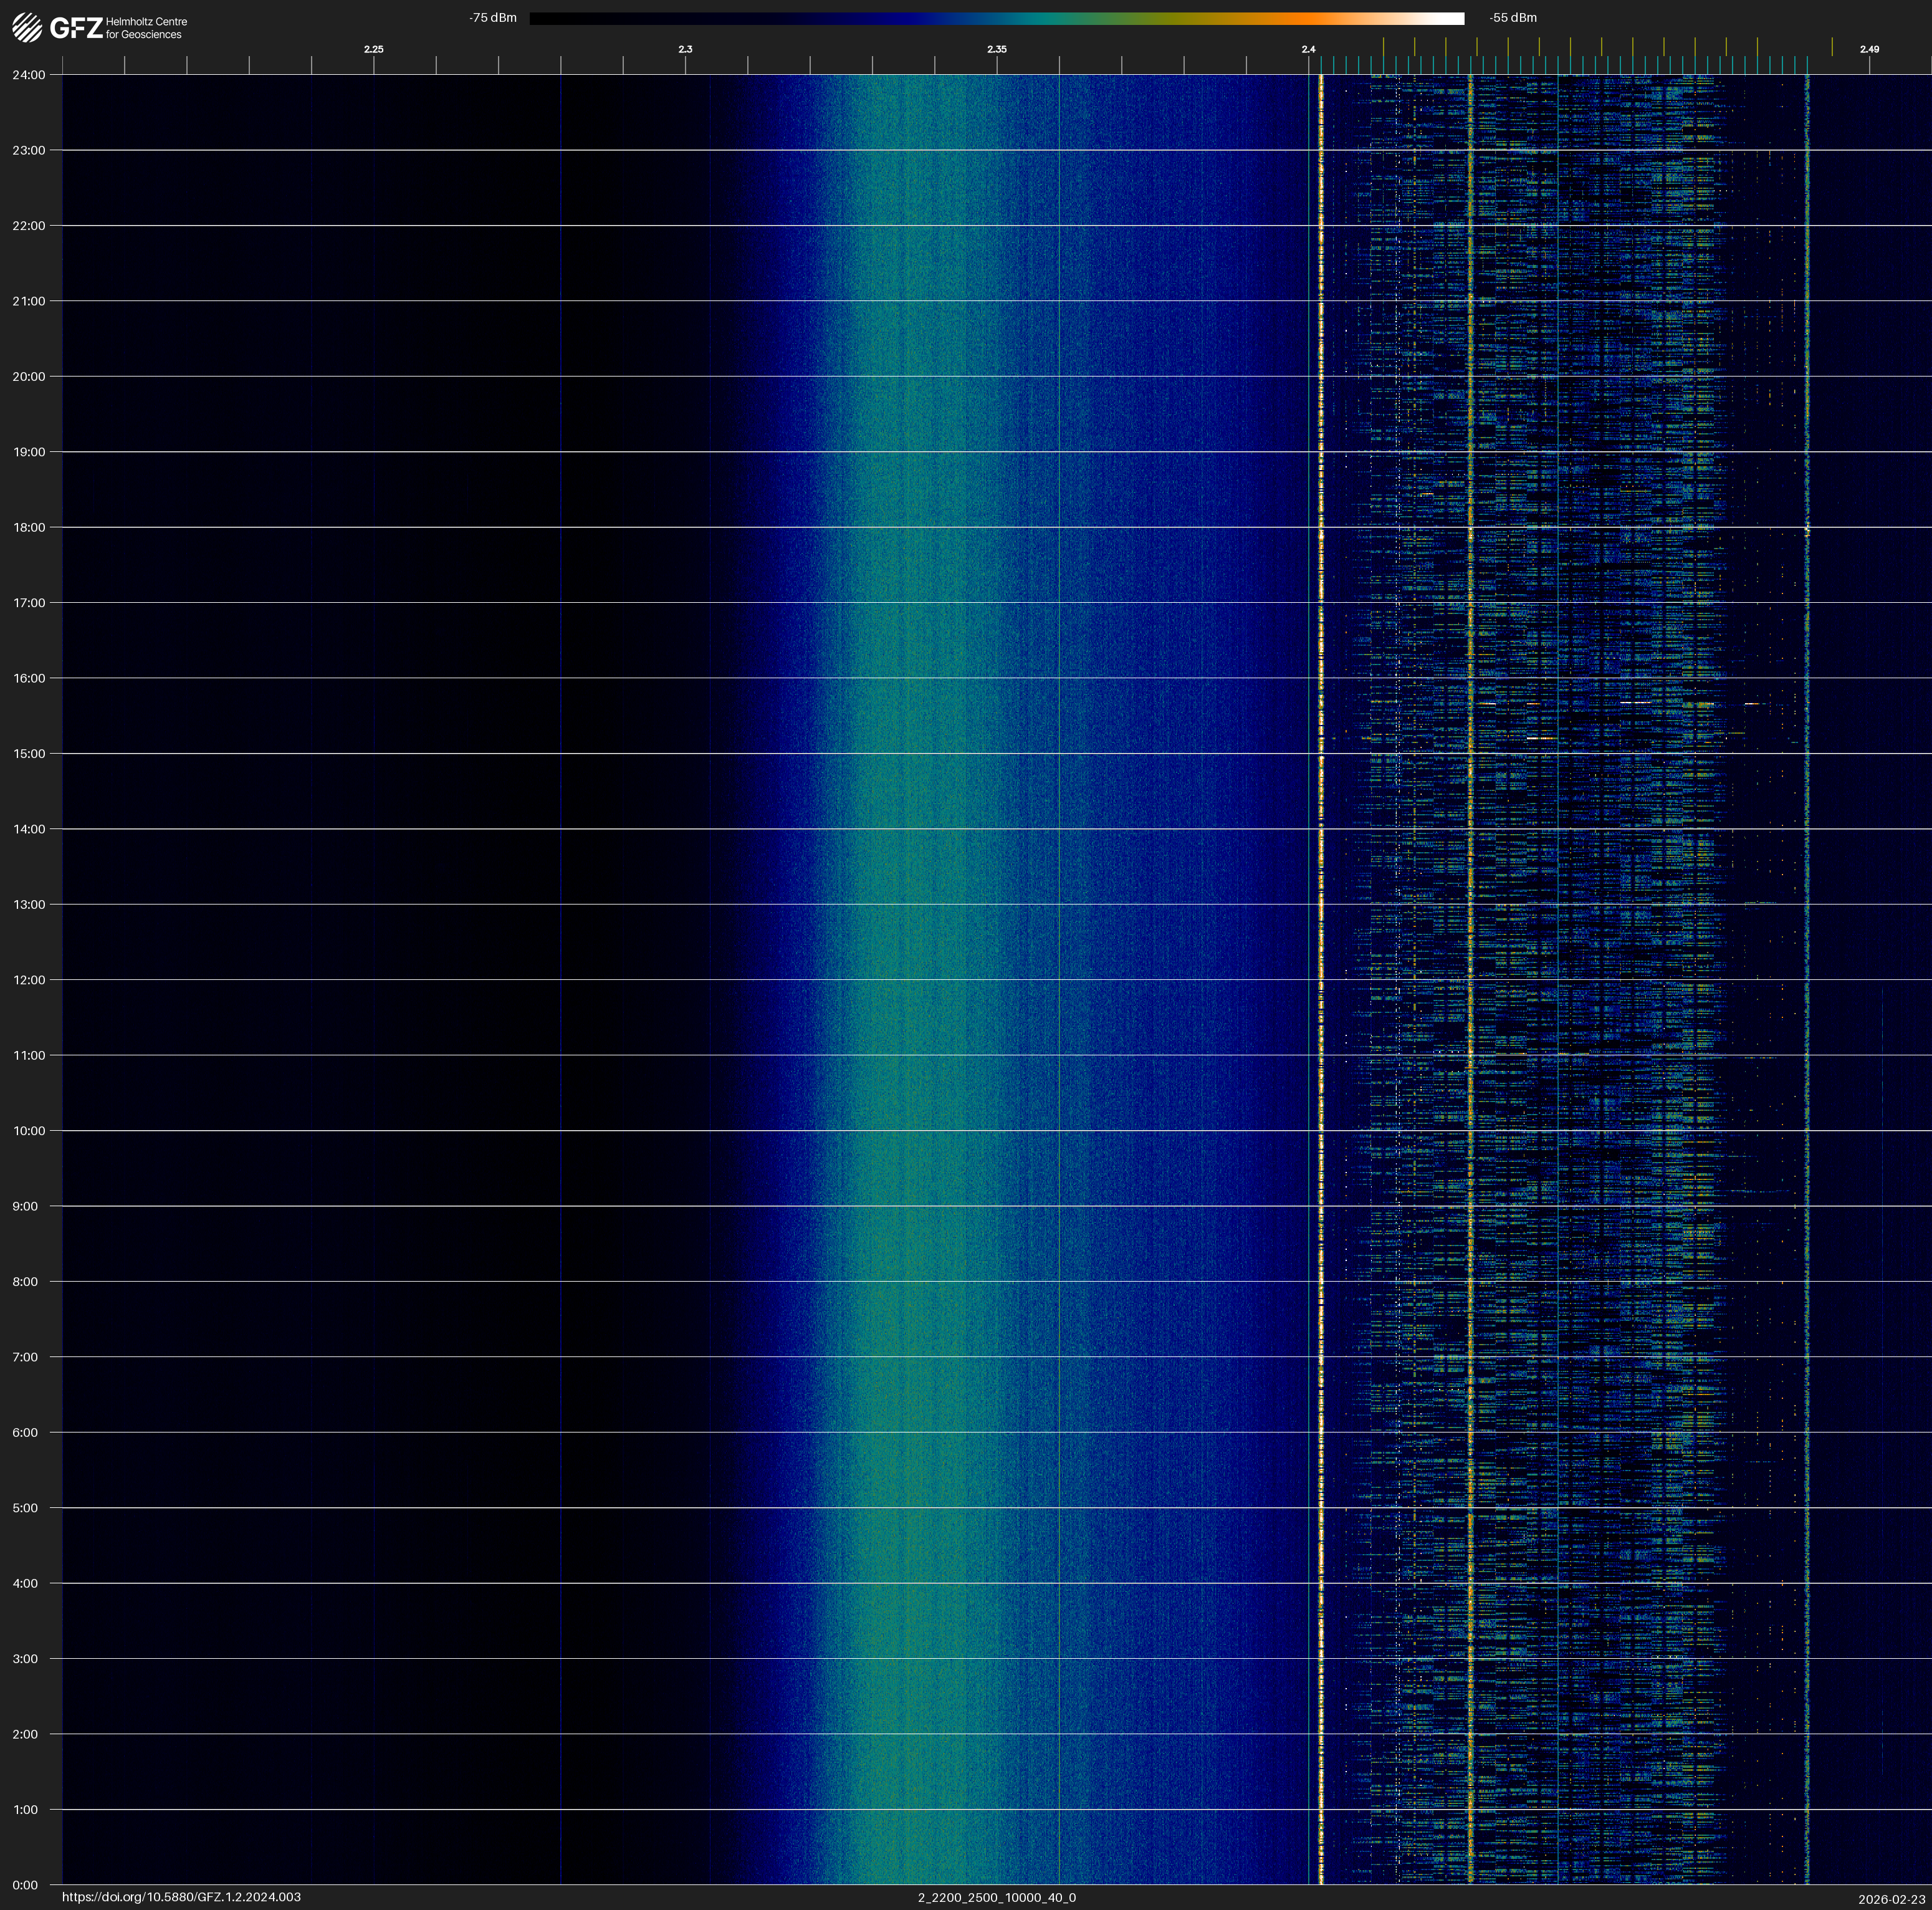Click the 6:00 time axis label
The image size is (1932, 1910).
tap(25, 1432)
